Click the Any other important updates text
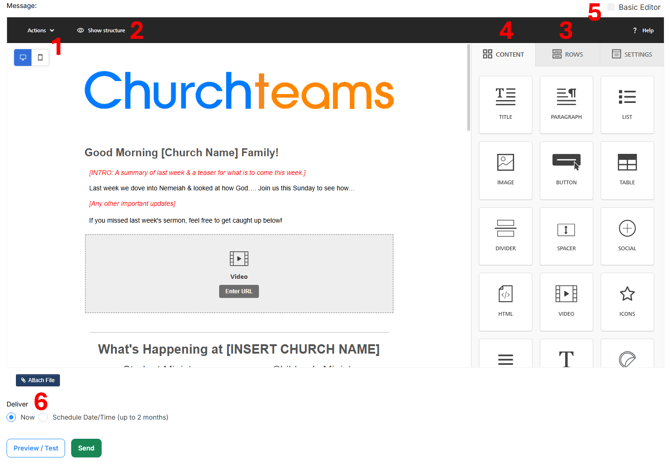 pos(132,203)
